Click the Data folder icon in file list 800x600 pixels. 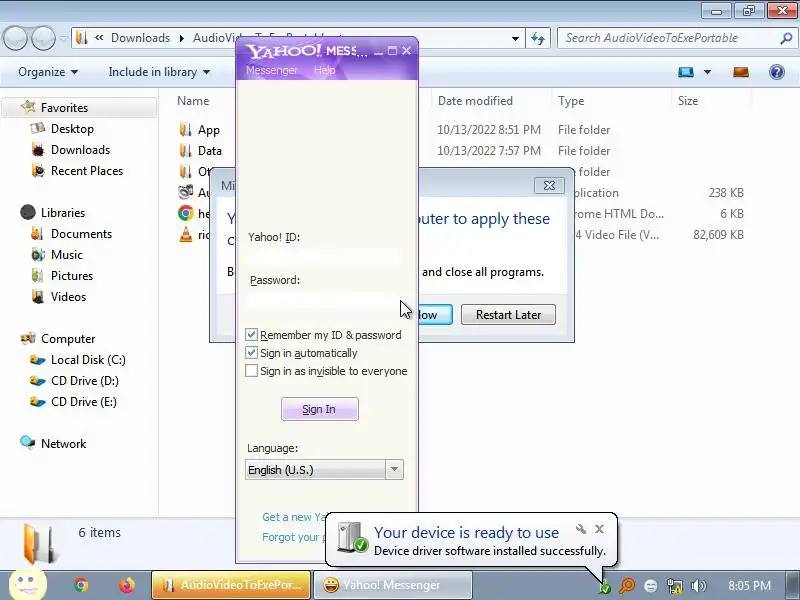point(186,150)
